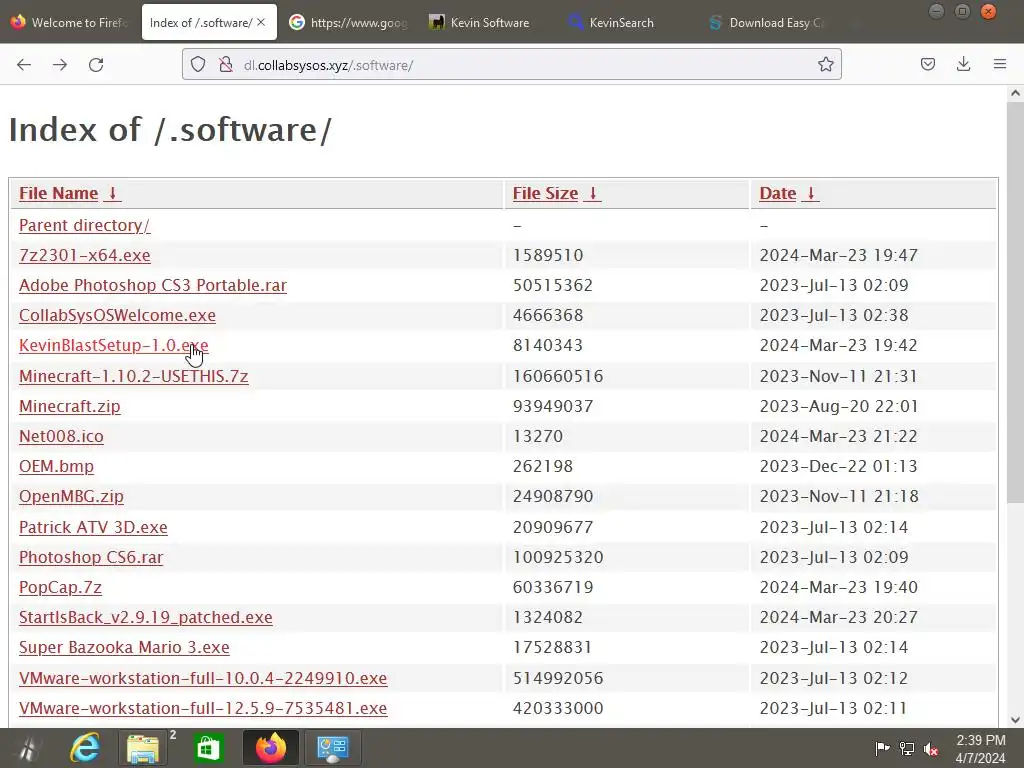Download Patrick ATV 3D.exe
The height and width of the screenshot is (768, 1024).
[x=93, y=527]
